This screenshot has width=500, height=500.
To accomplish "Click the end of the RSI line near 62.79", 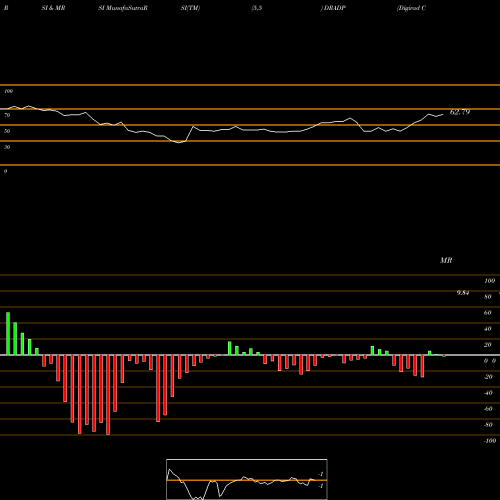I will point(443,115).
